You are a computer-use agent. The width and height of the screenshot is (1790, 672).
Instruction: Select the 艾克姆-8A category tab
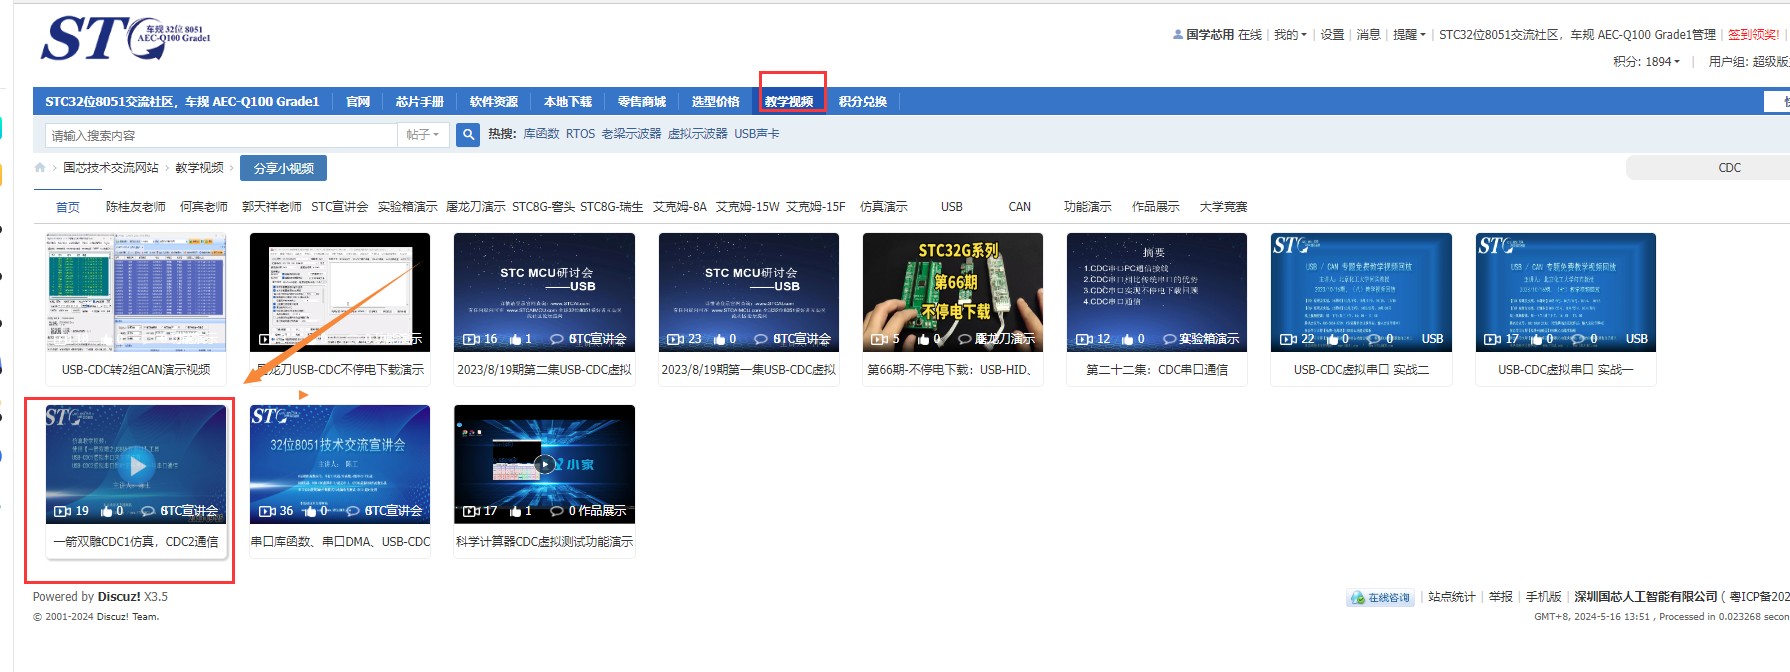pyautogui.click(x=680, y=207)
